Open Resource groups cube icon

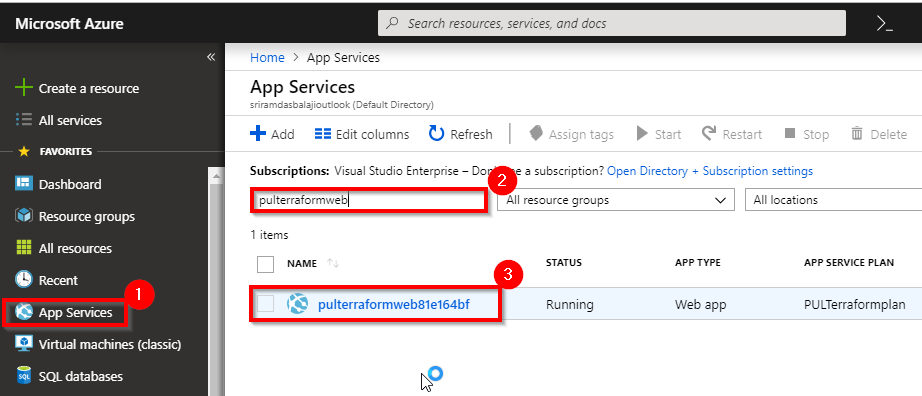pyautogui.click(x=24, y=216)
